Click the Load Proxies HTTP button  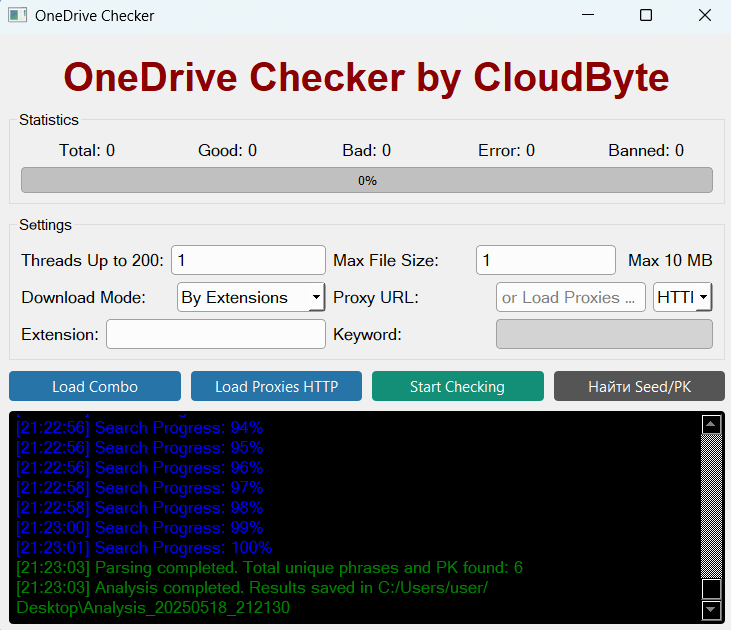[x=276, y=386]
